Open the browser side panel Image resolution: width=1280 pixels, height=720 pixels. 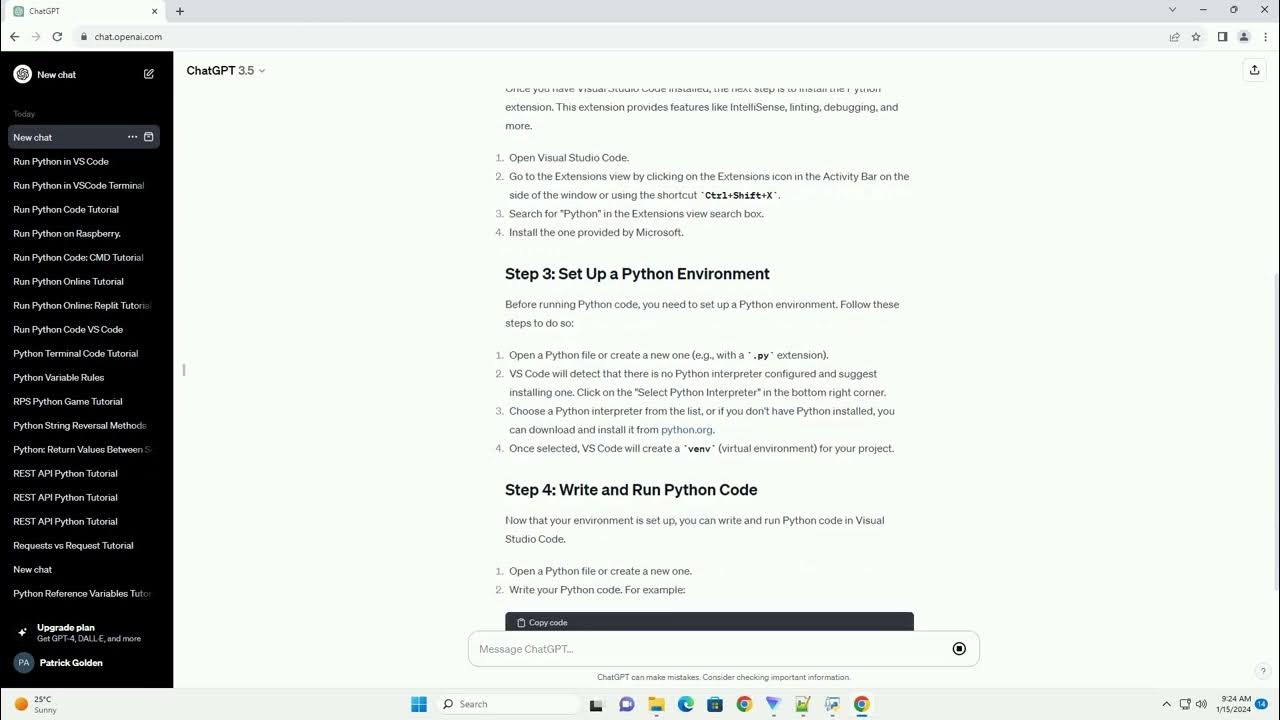[1222, 37]
